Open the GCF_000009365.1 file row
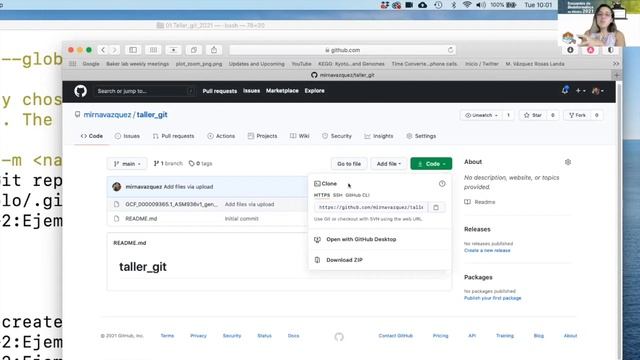Viewport: 640px width, 360px height. (x=171, y=204)
